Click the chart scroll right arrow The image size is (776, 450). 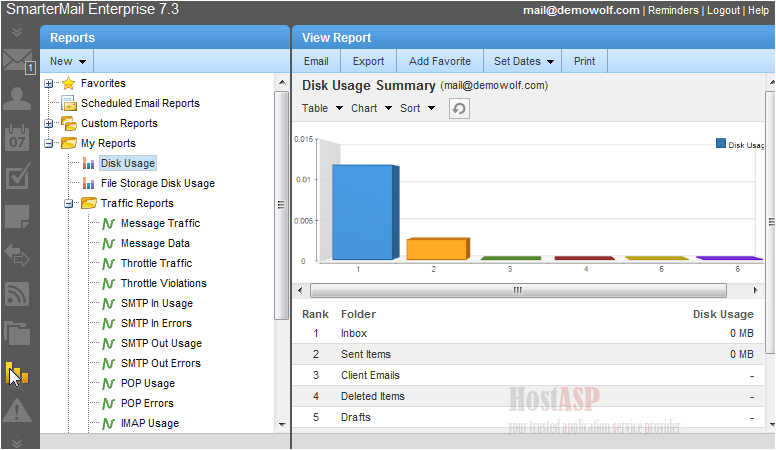pyautogui.click(x=755, y=290)
